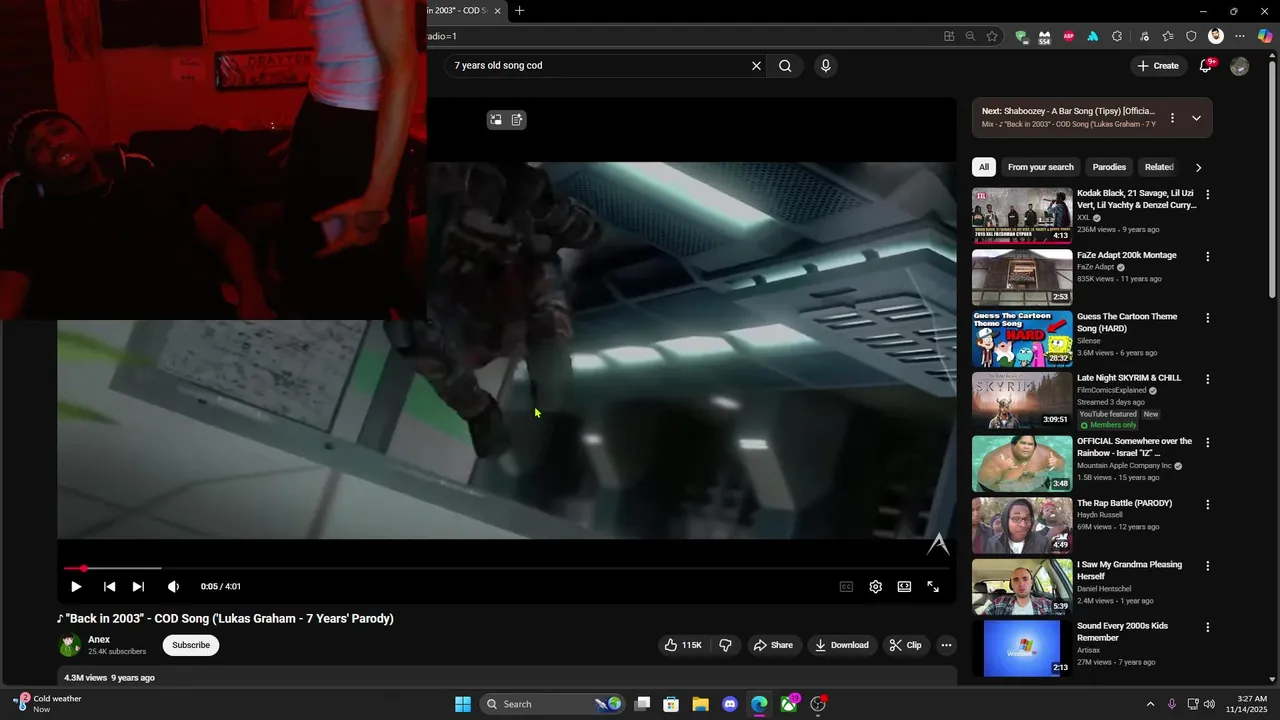Select the Related filter chip
1280x720 pixels.
[x=1159, y=167]
